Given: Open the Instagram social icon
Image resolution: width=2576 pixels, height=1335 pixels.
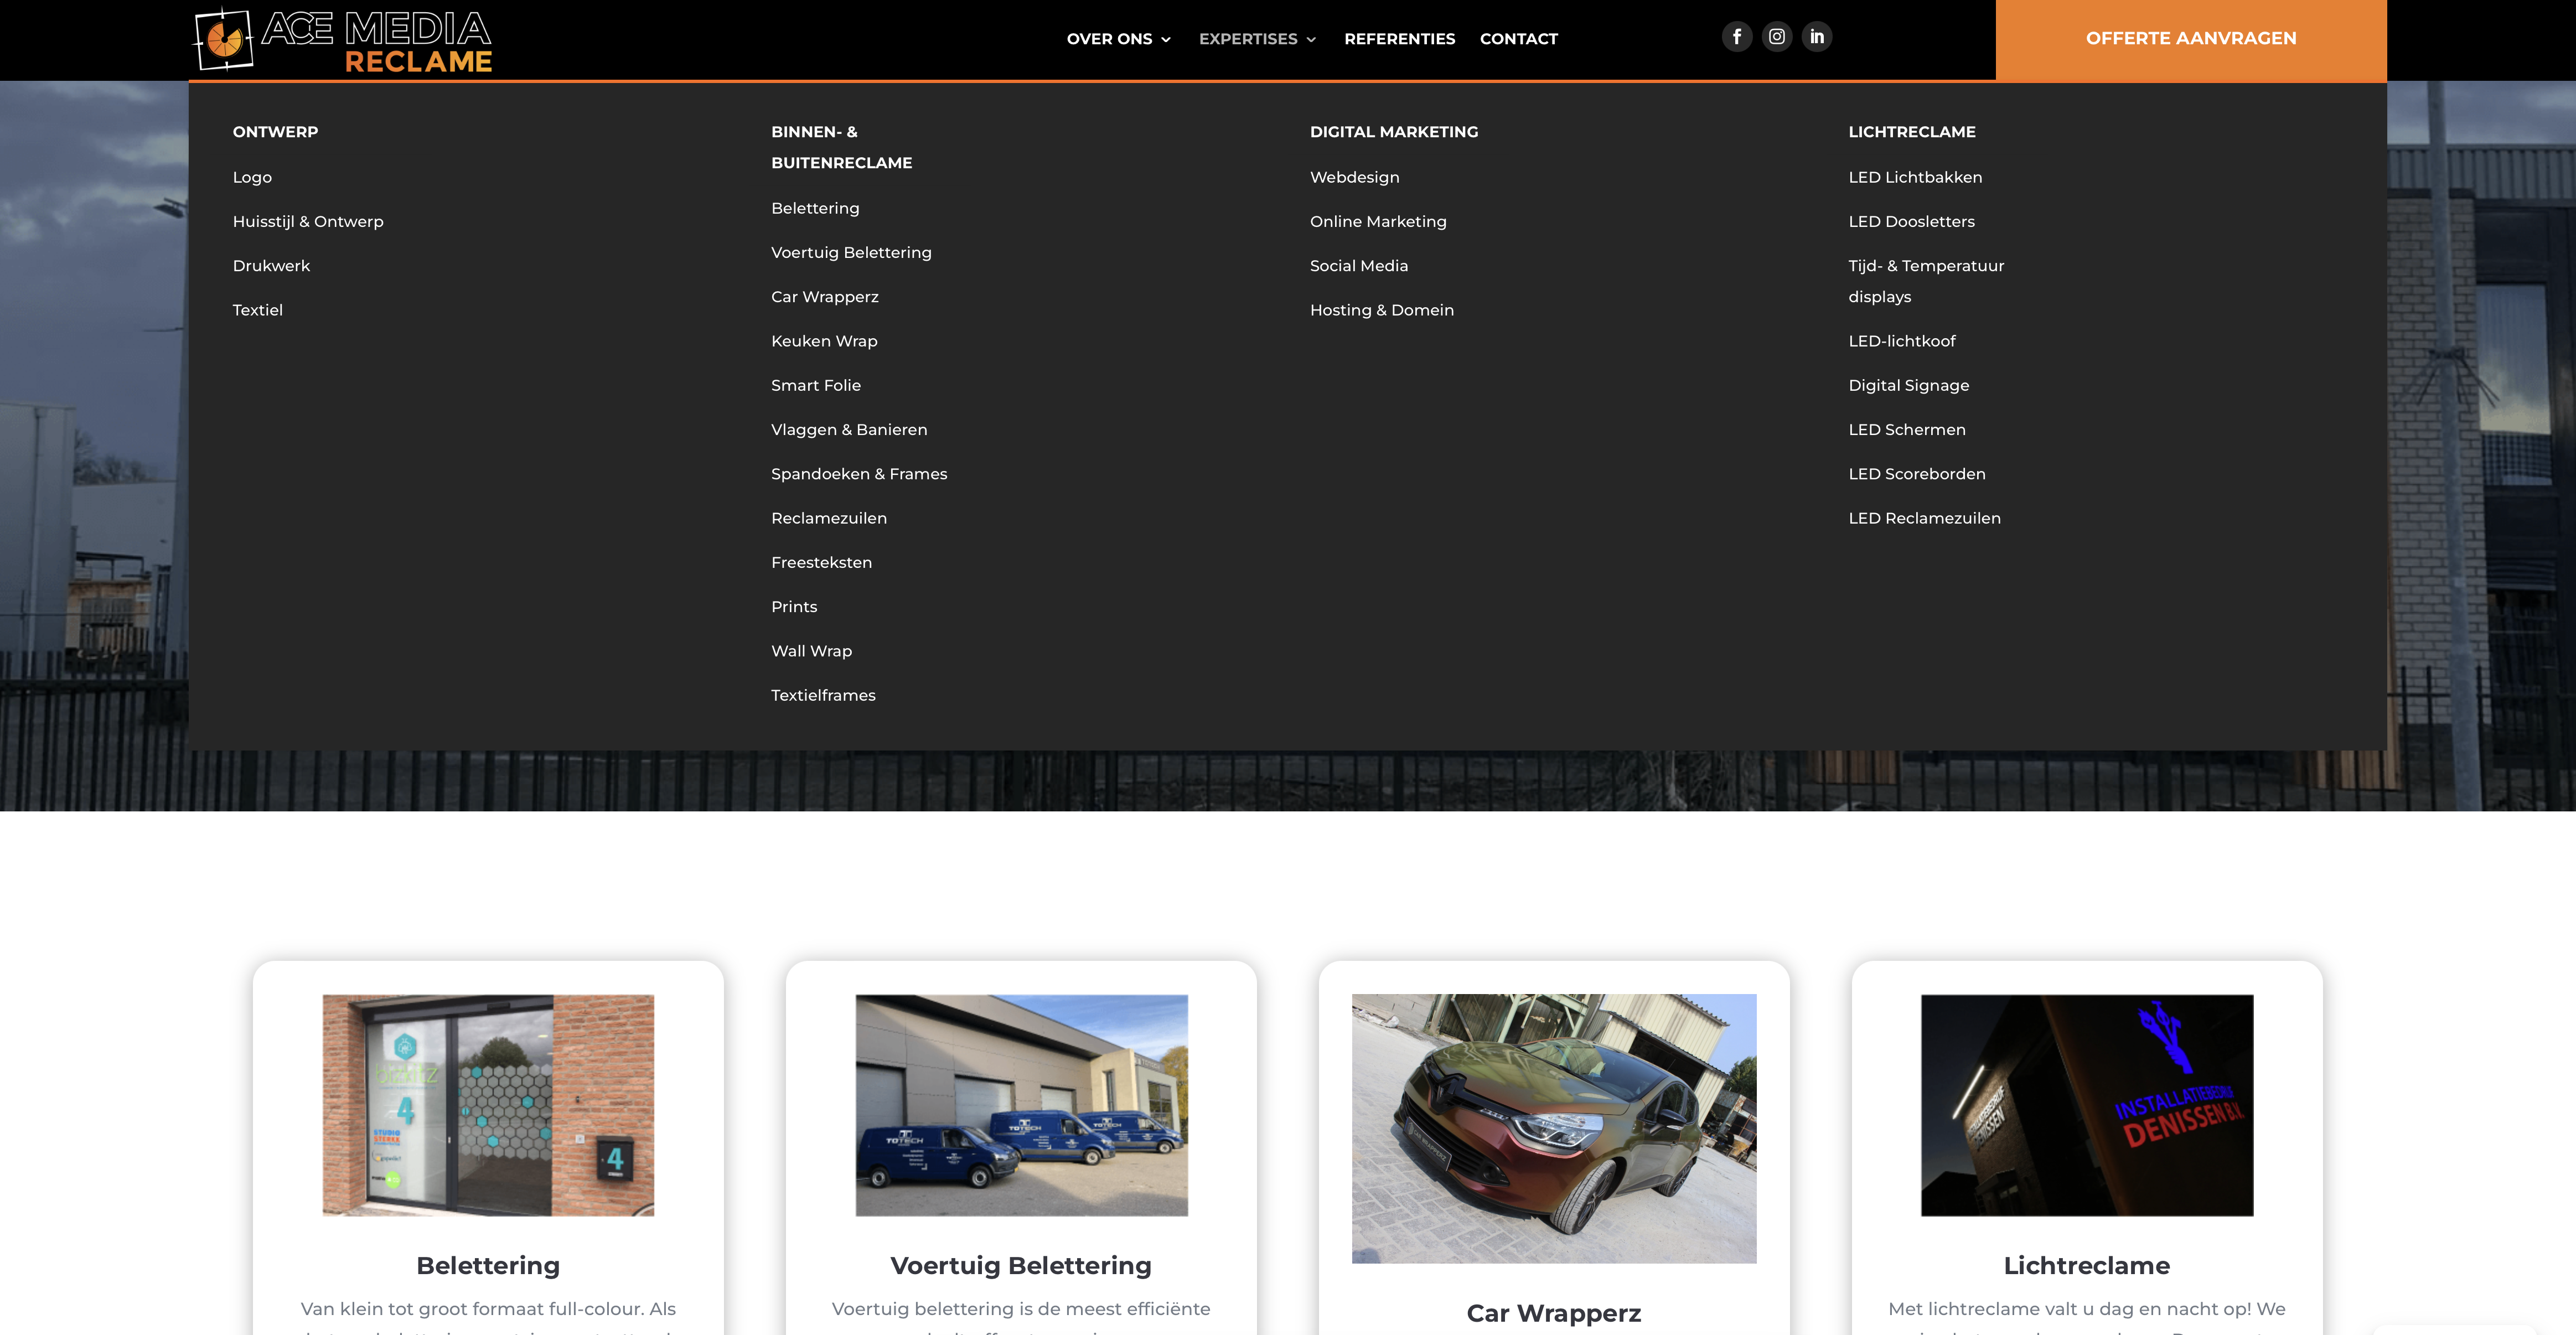Looking at the screenshot, I should (x=1776, y=37).
